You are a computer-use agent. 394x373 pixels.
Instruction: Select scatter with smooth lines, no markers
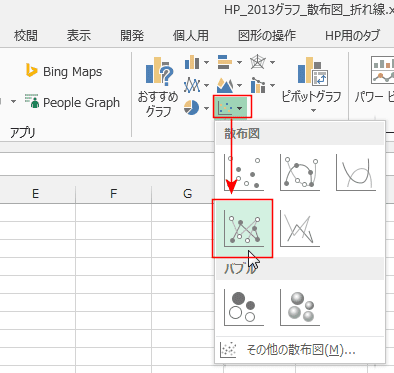pos(356,173)
